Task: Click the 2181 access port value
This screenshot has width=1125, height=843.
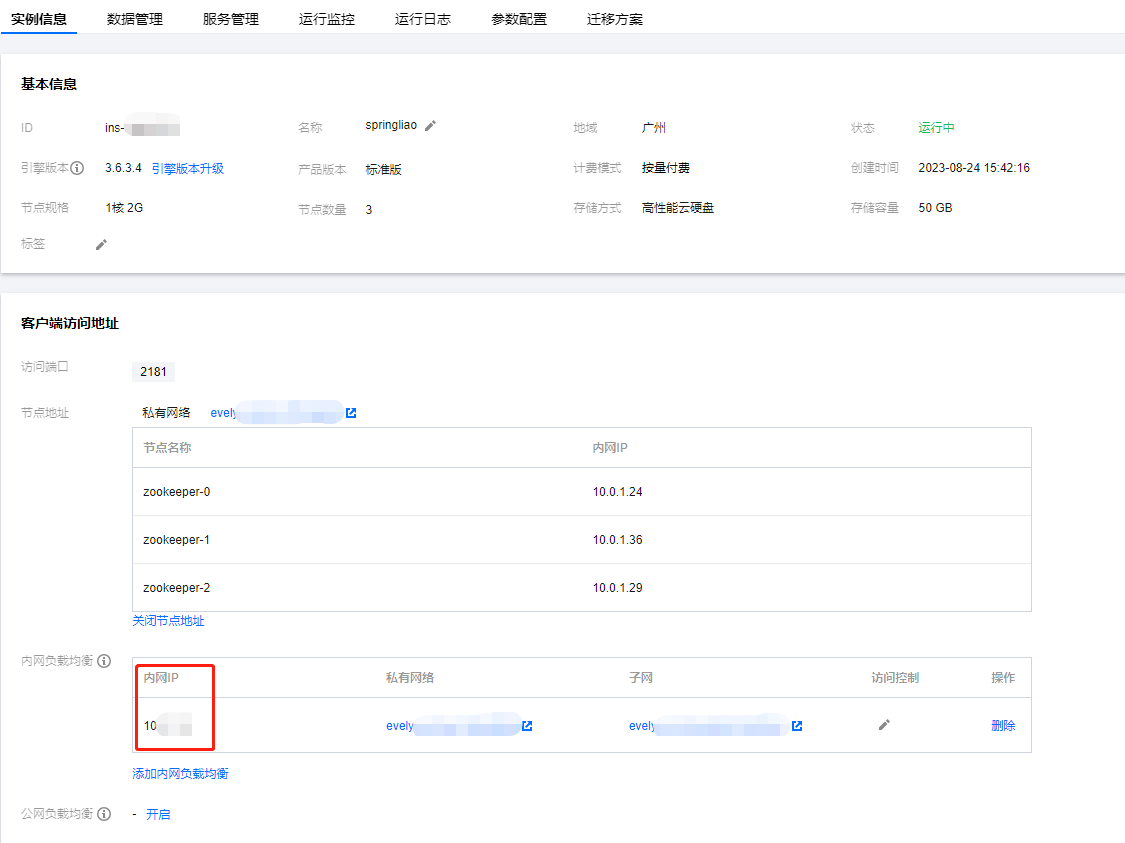Action: 153,372
